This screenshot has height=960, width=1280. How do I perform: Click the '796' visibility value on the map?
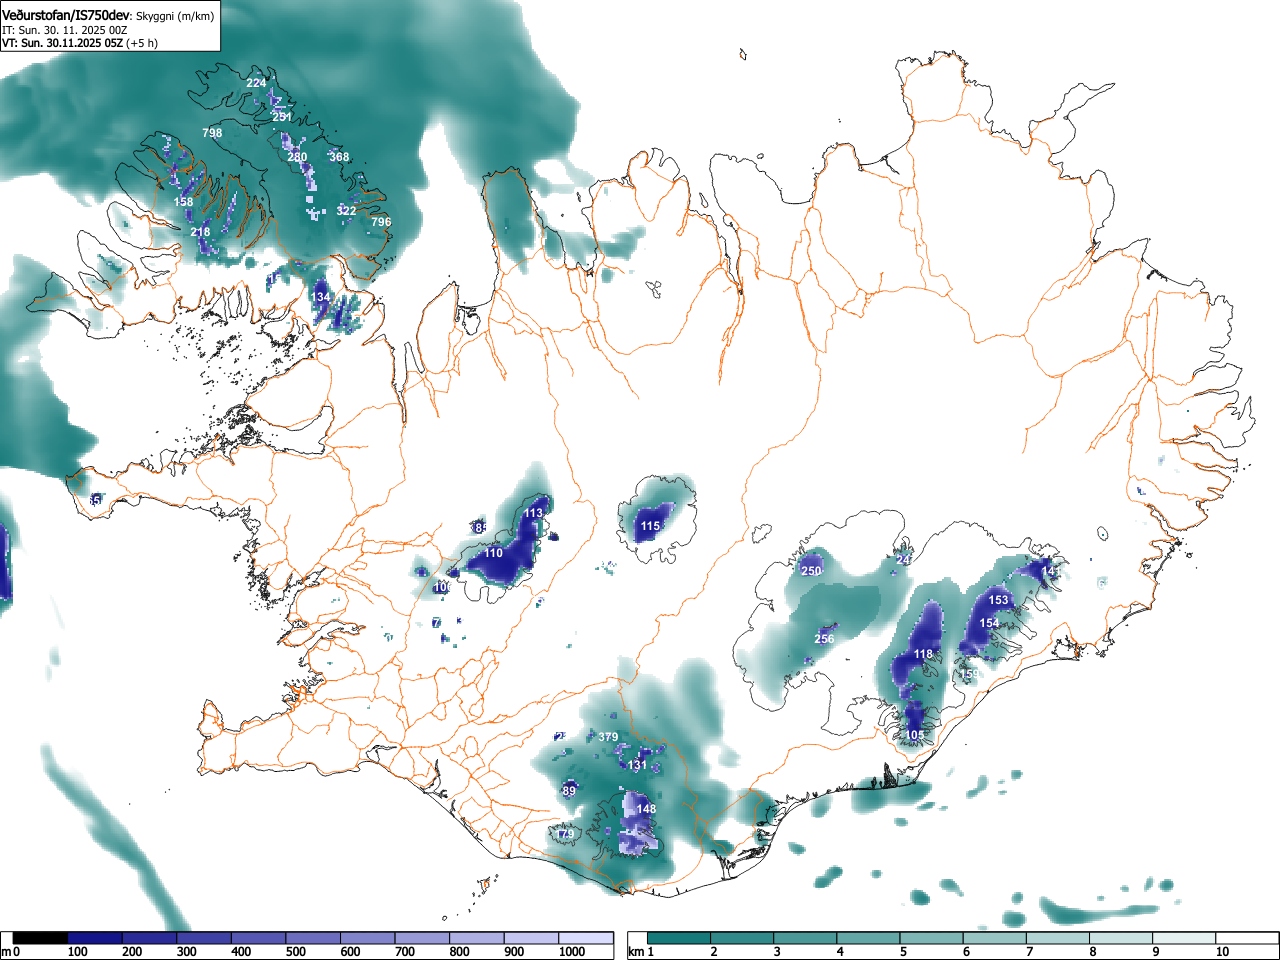pyautogui.click(x=381, y=222)
